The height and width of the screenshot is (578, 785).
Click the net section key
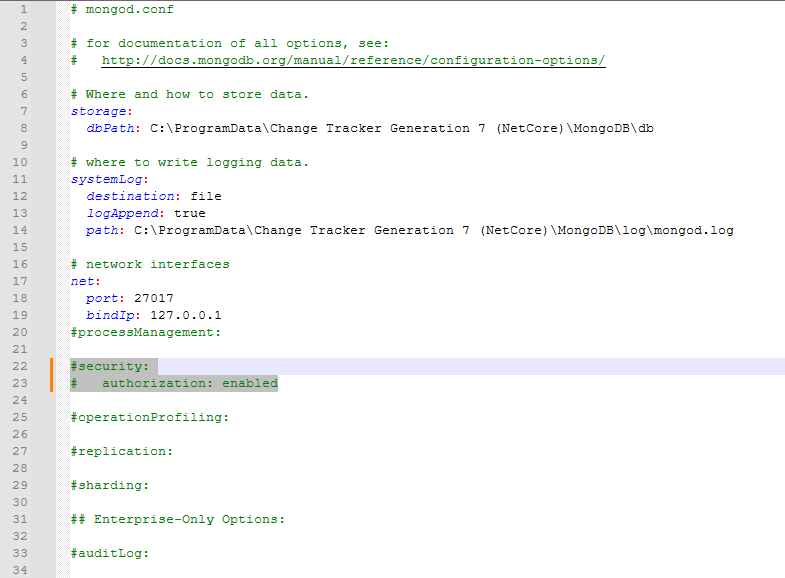pyautogui.click(x=83, y=281)
